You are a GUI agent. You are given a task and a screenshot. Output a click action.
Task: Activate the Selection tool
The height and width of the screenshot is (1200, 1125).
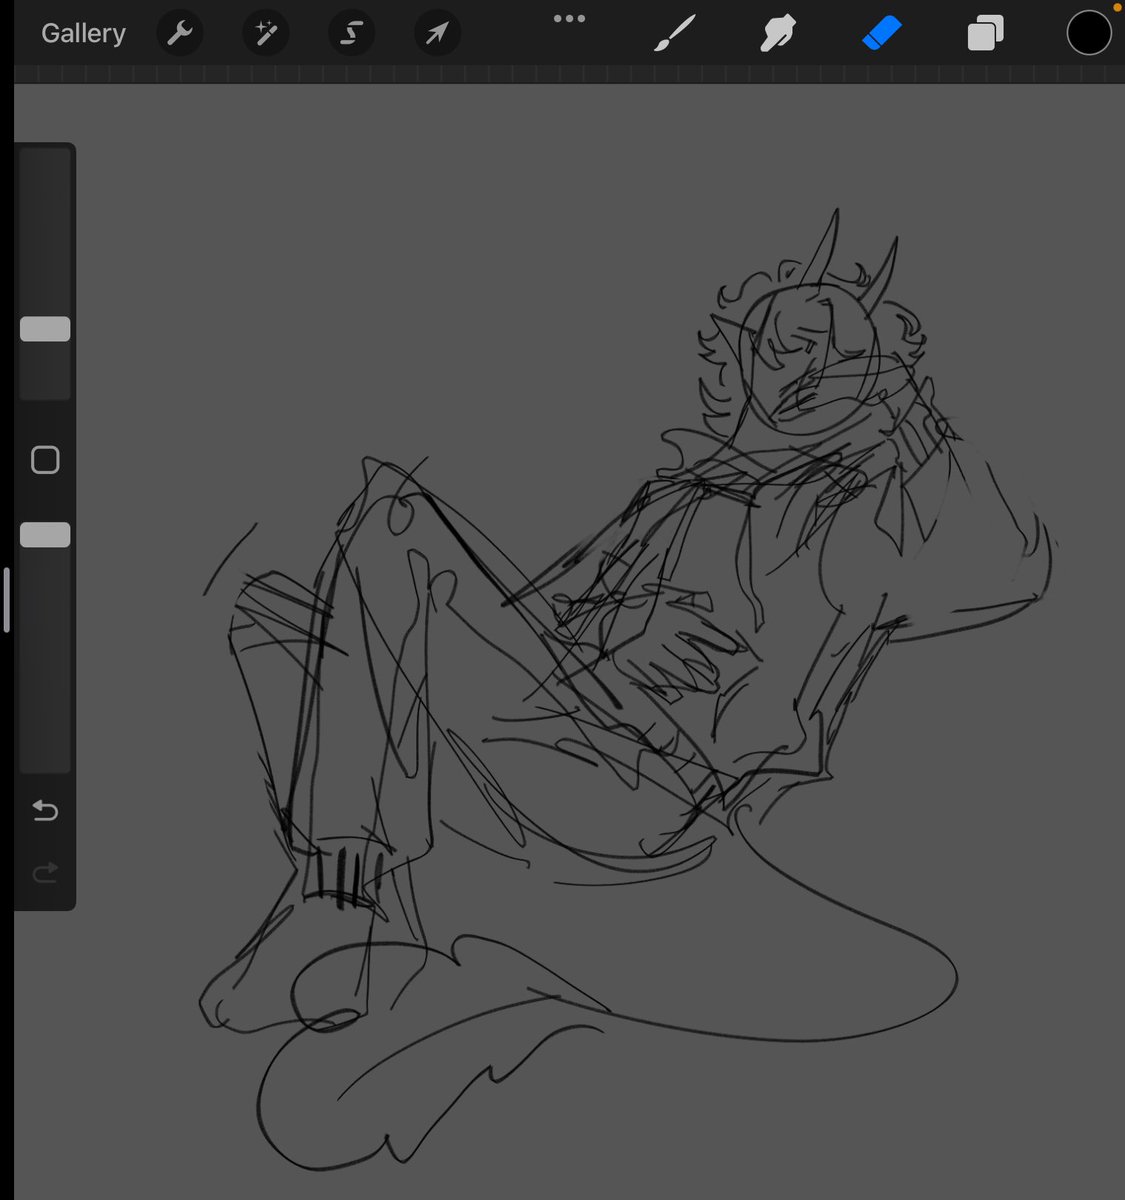tap(351, 33)
